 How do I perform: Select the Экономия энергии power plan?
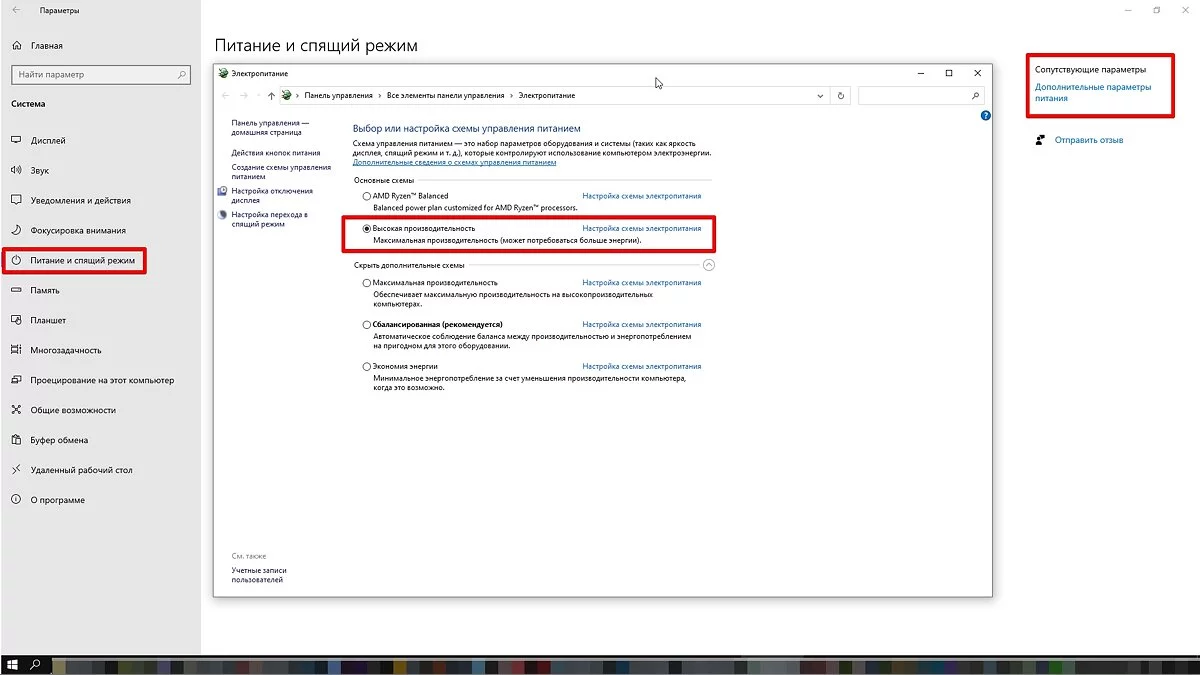pos(367,367)
